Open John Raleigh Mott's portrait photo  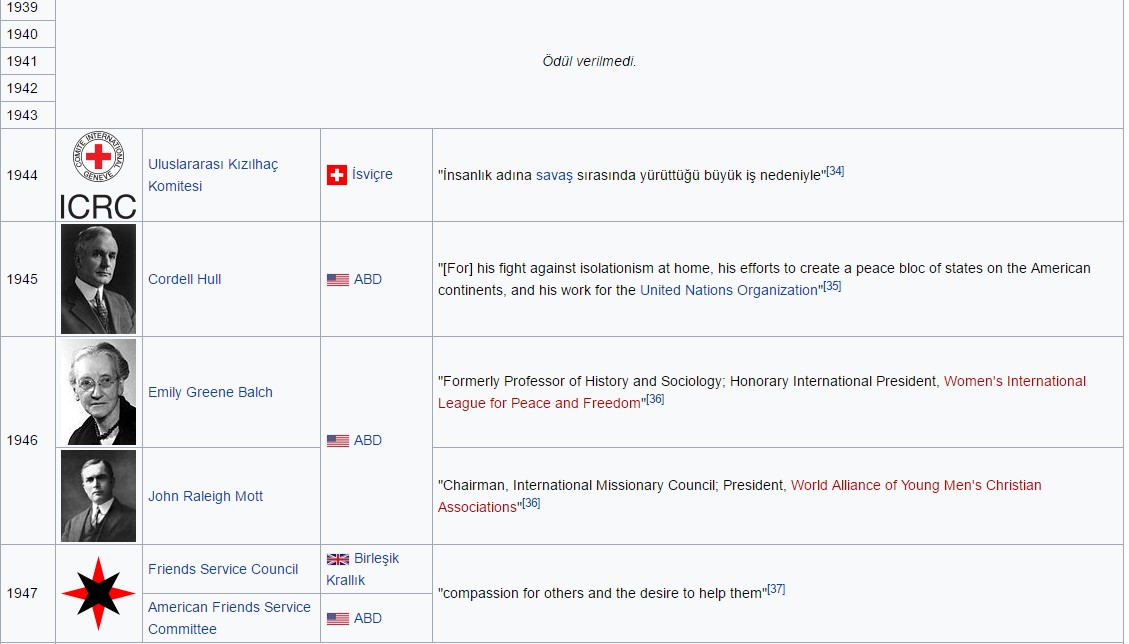point(98,496)
